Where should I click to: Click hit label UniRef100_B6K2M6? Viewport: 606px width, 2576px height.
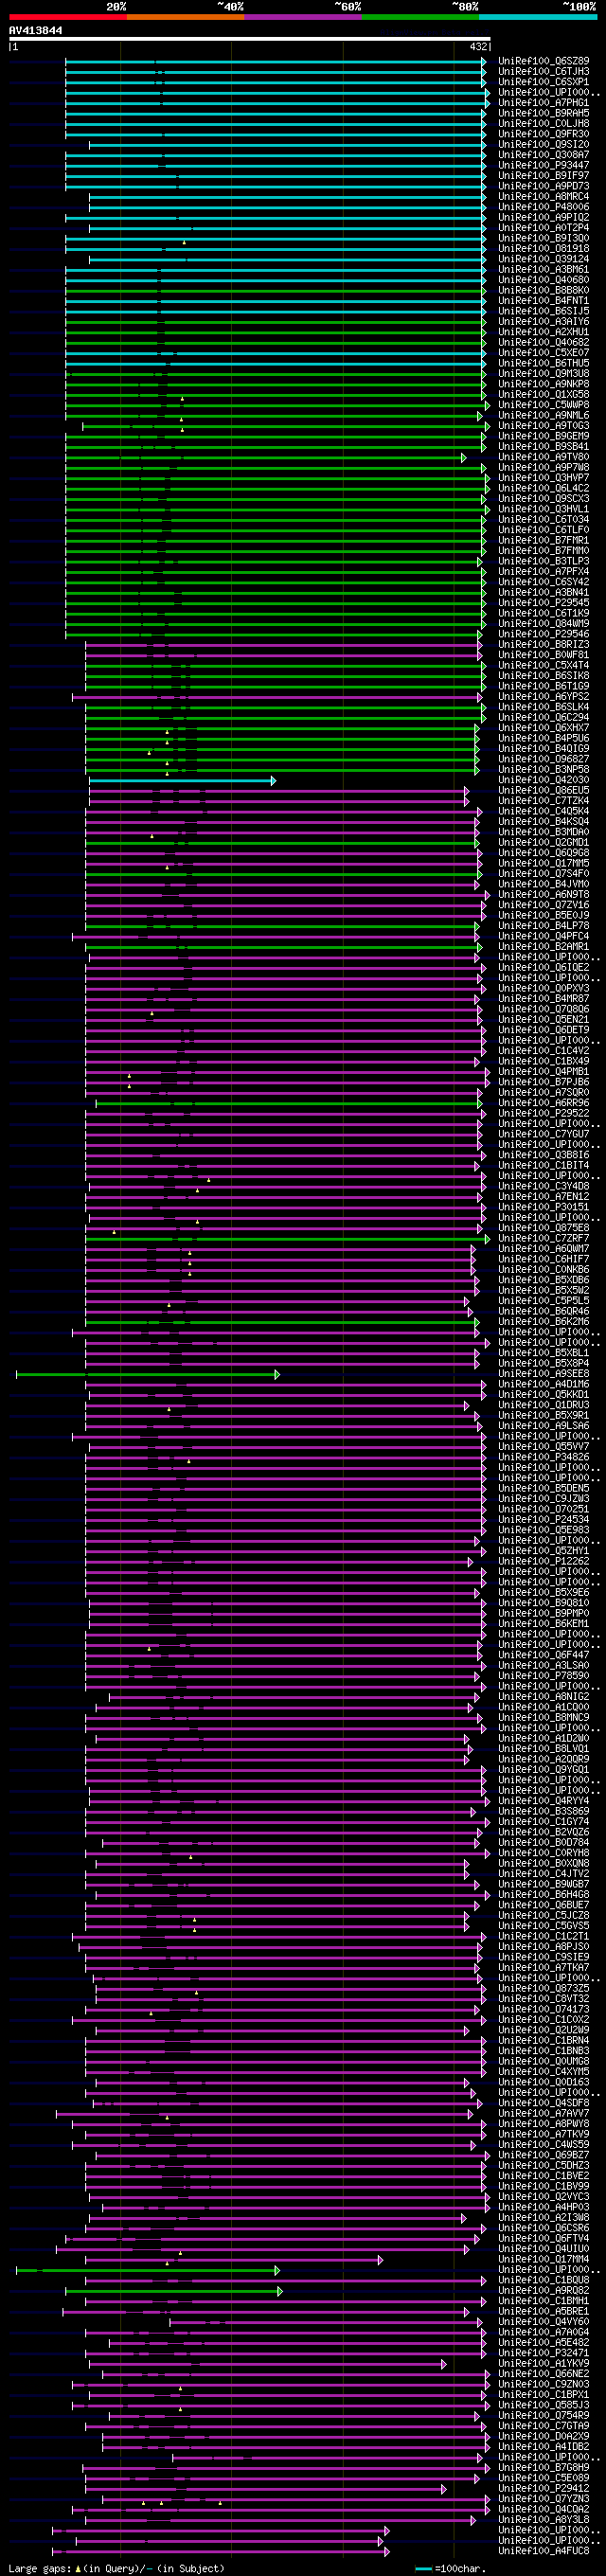pyautogui.click(x=544, y=1321)
